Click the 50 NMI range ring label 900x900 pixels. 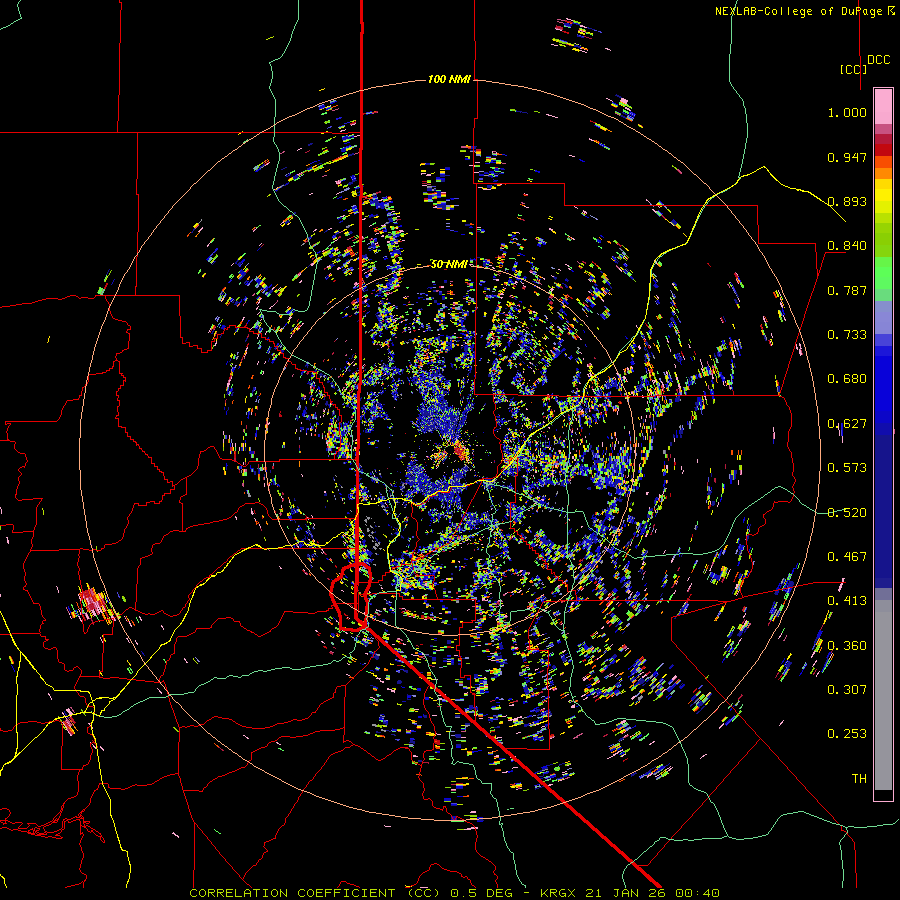[x=449, y=264]
